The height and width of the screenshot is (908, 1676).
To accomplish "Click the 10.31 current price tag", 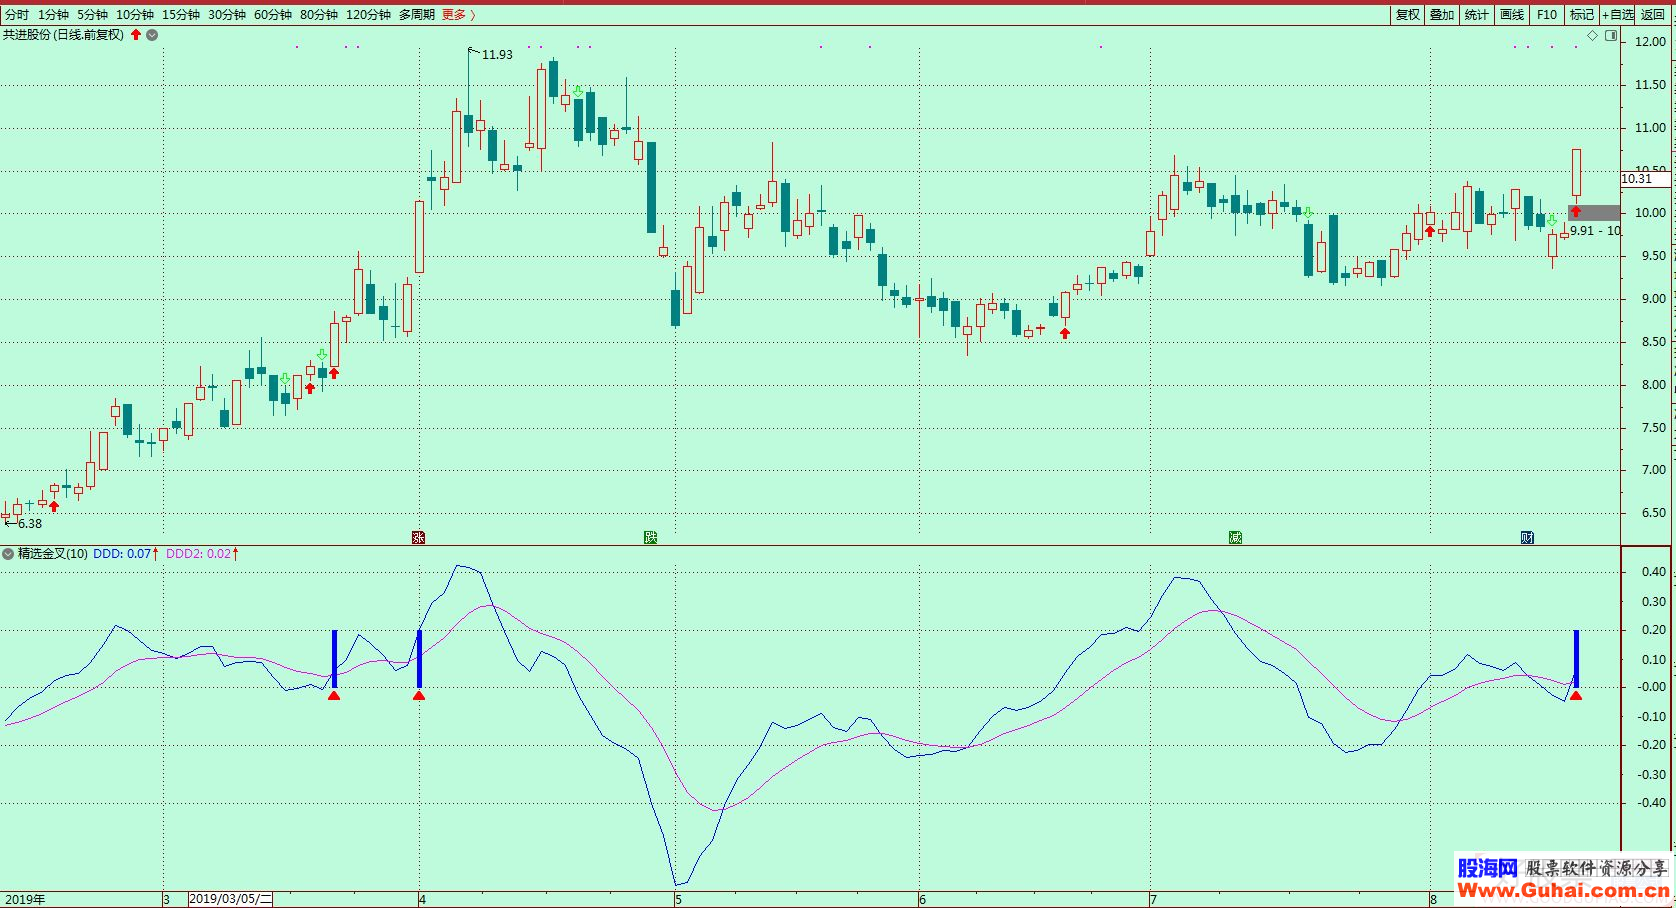I will [1643, 179].
